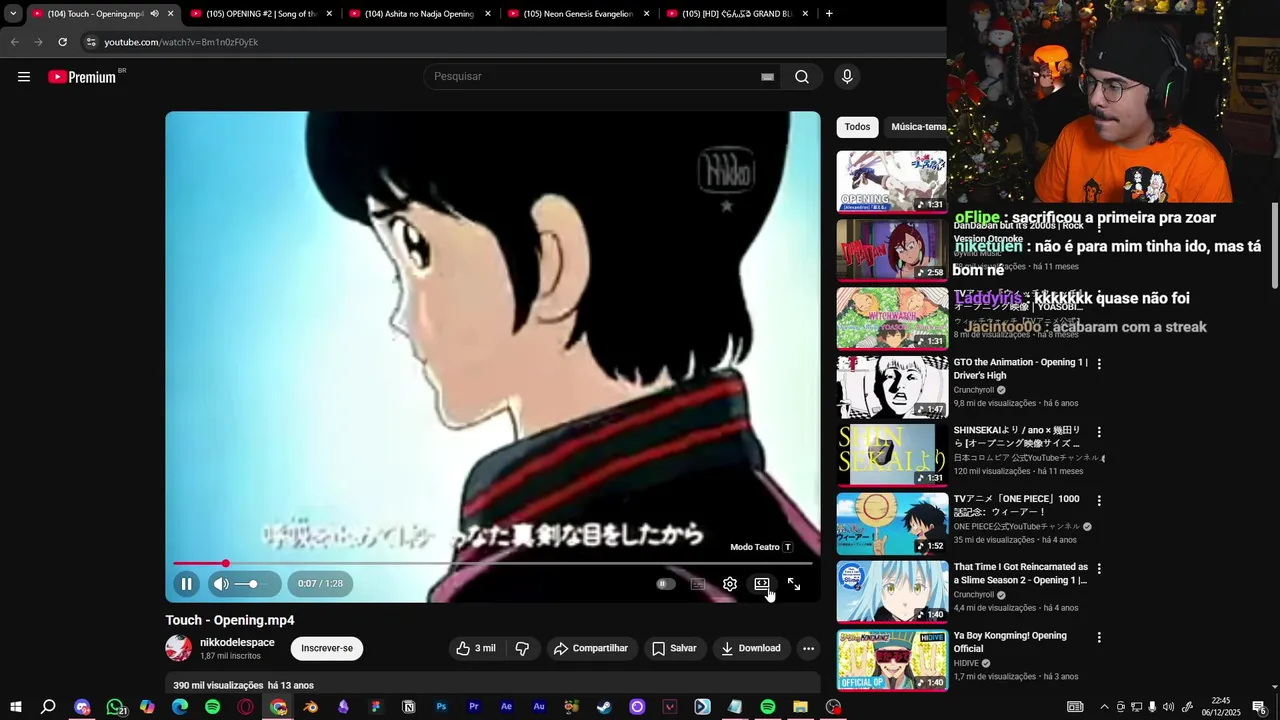Switch to theater mode (Modo Teatro)

tap(762, 584)
